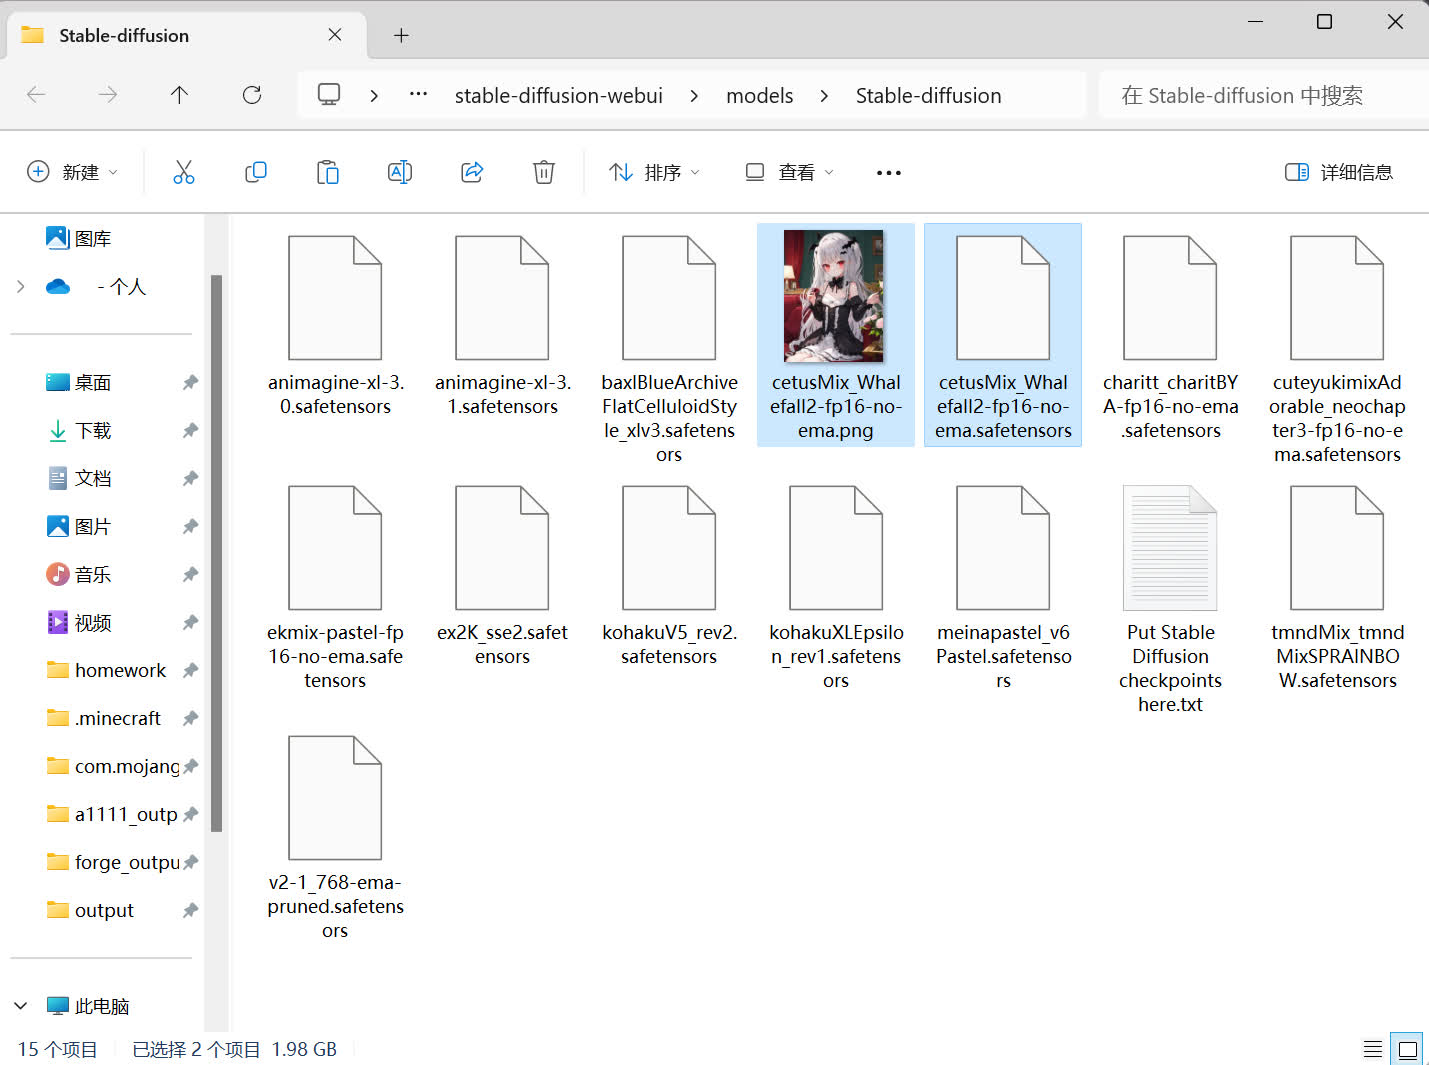The image size is (1429, 1065).
Task: Share the selected files
Action: click(x=472, y=171)
